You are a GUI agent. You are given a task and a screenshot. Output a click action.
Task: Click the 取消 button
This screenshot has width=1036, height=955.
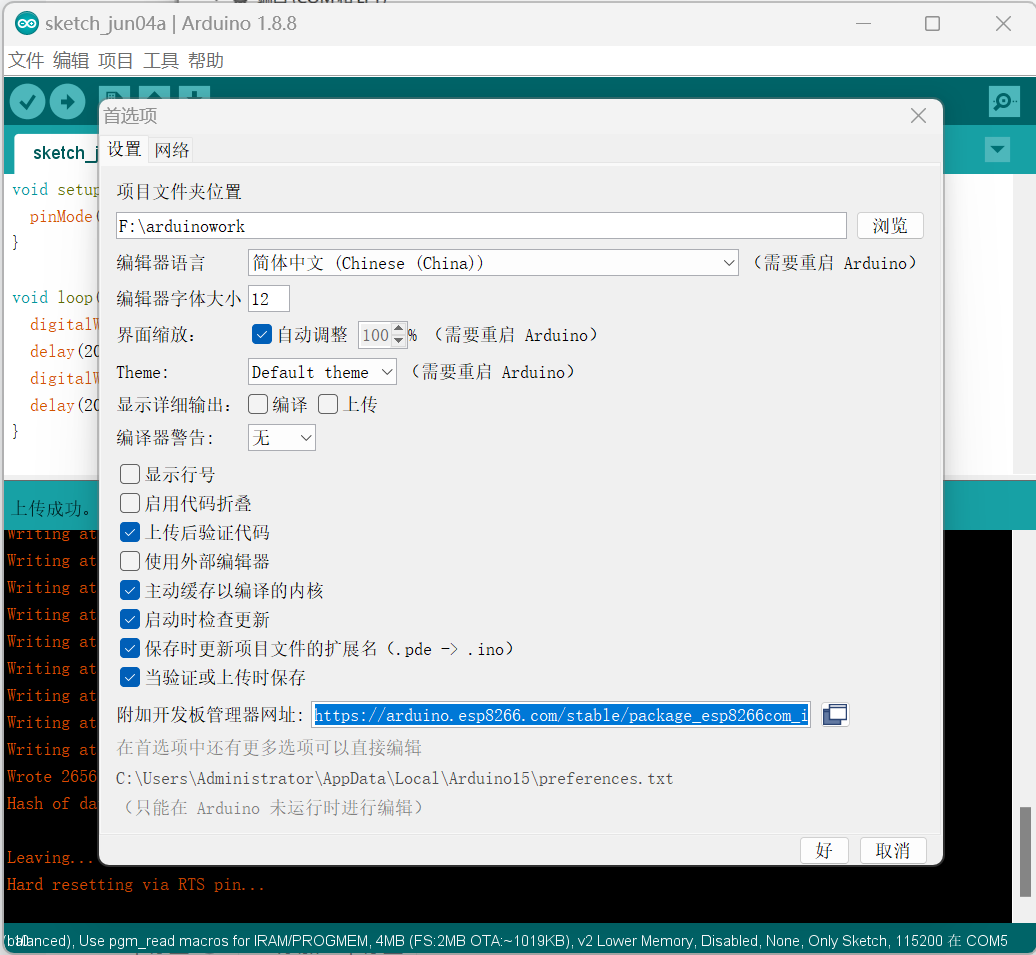[x=893, y=851]
